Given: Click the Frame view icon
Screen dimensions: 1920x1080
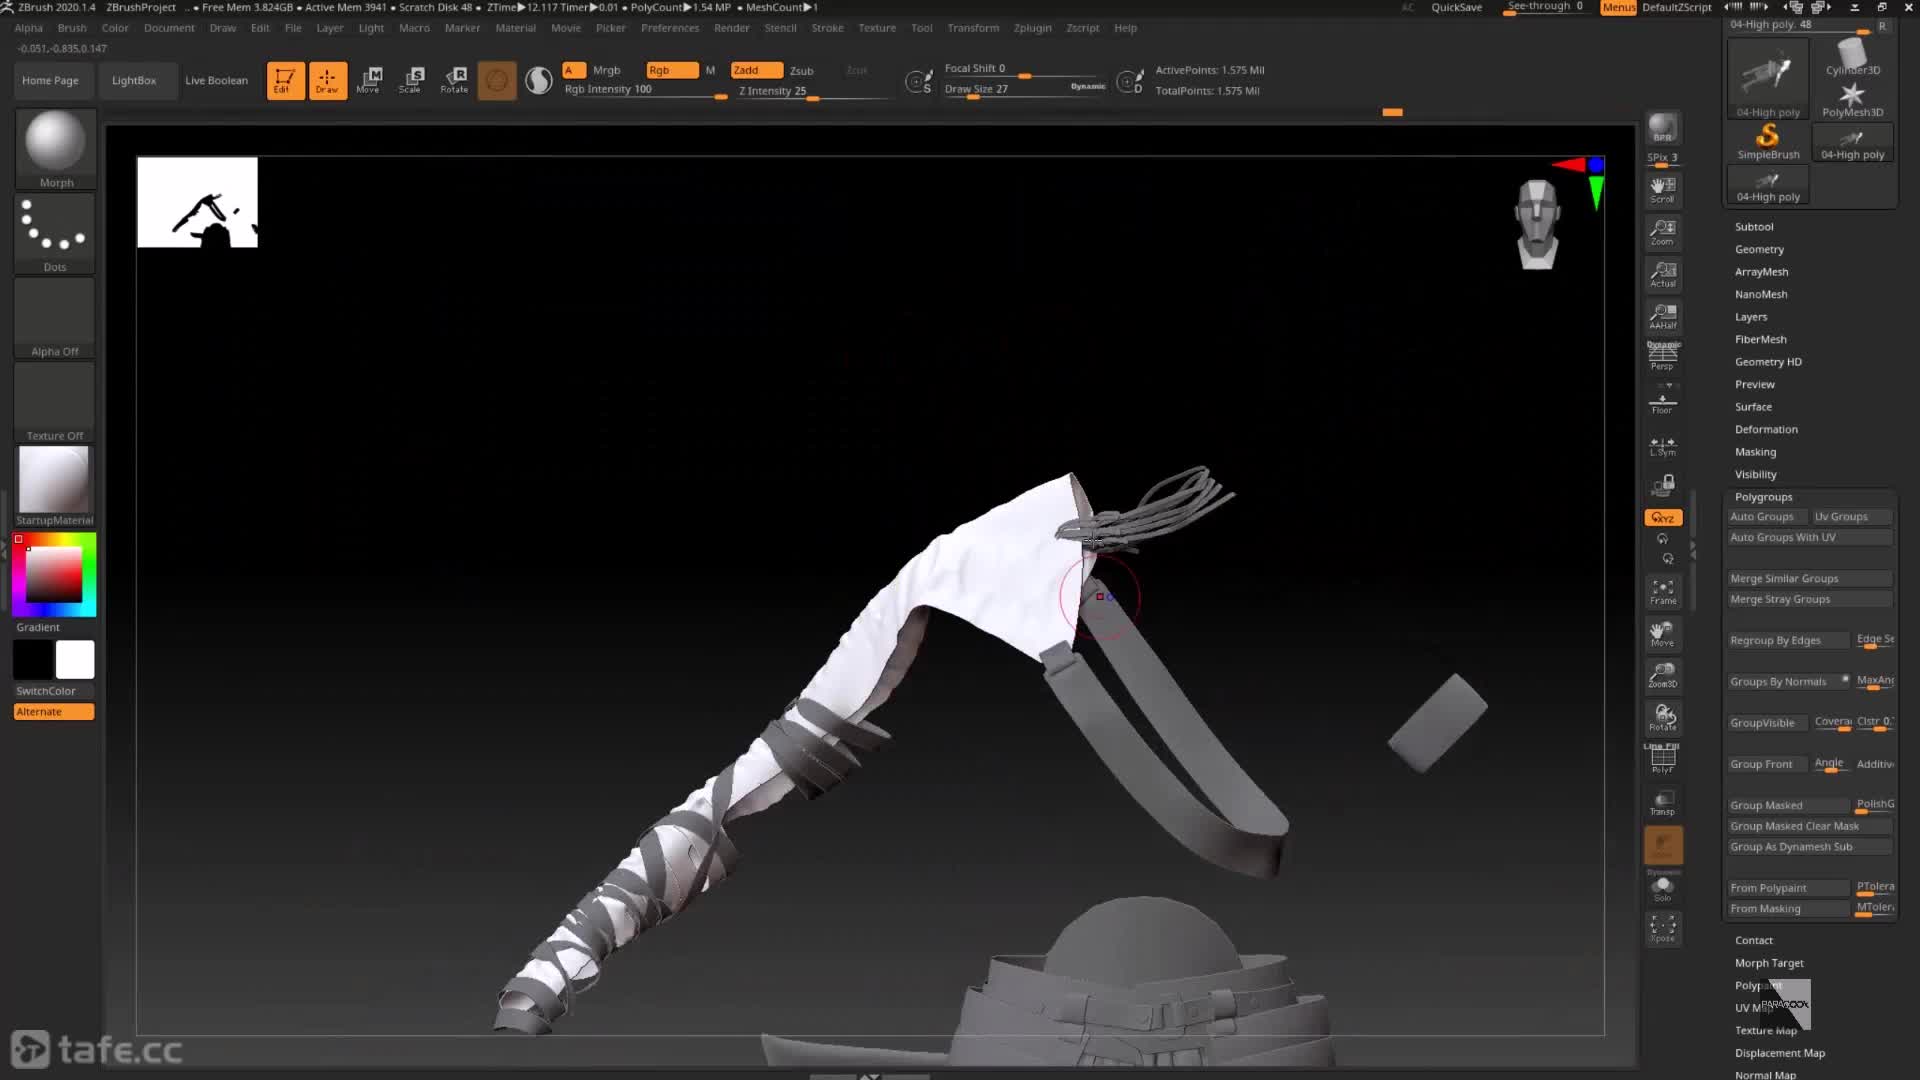Looking at the screenshot, I should (1663, 591).
